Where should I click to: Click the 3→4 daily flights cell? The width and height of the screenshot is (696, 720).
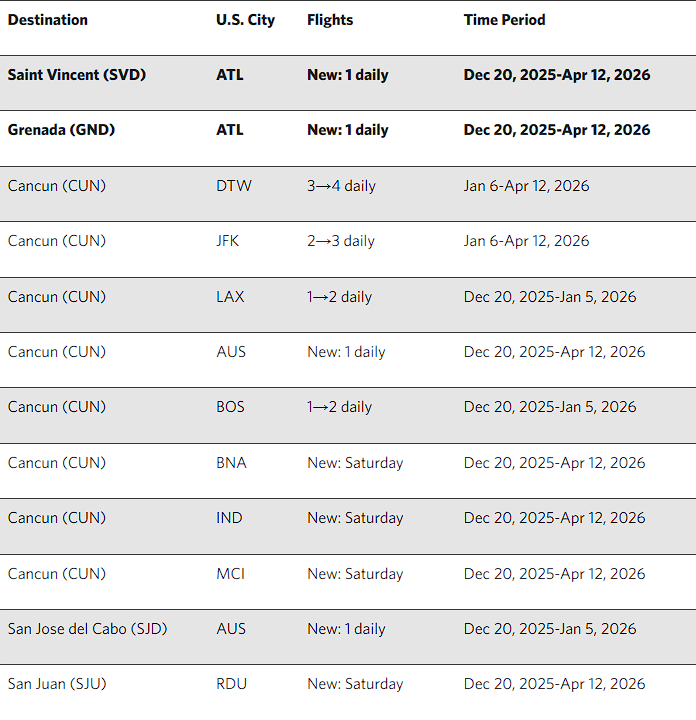pos(341,186)
